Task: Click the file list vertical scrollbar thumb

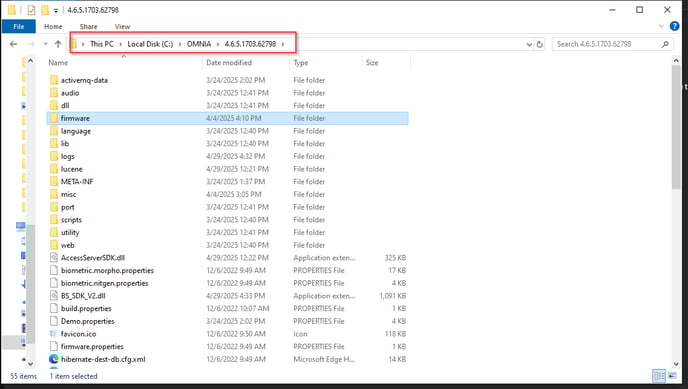Action: tap(676, 127)
